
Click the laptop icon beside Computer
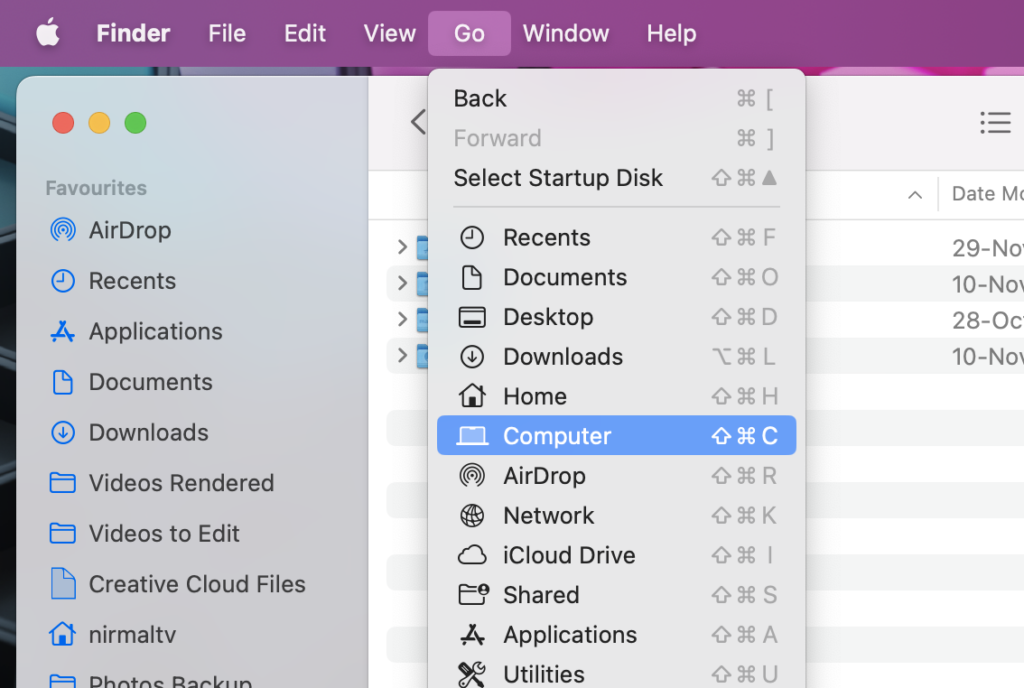pos(472,435)
